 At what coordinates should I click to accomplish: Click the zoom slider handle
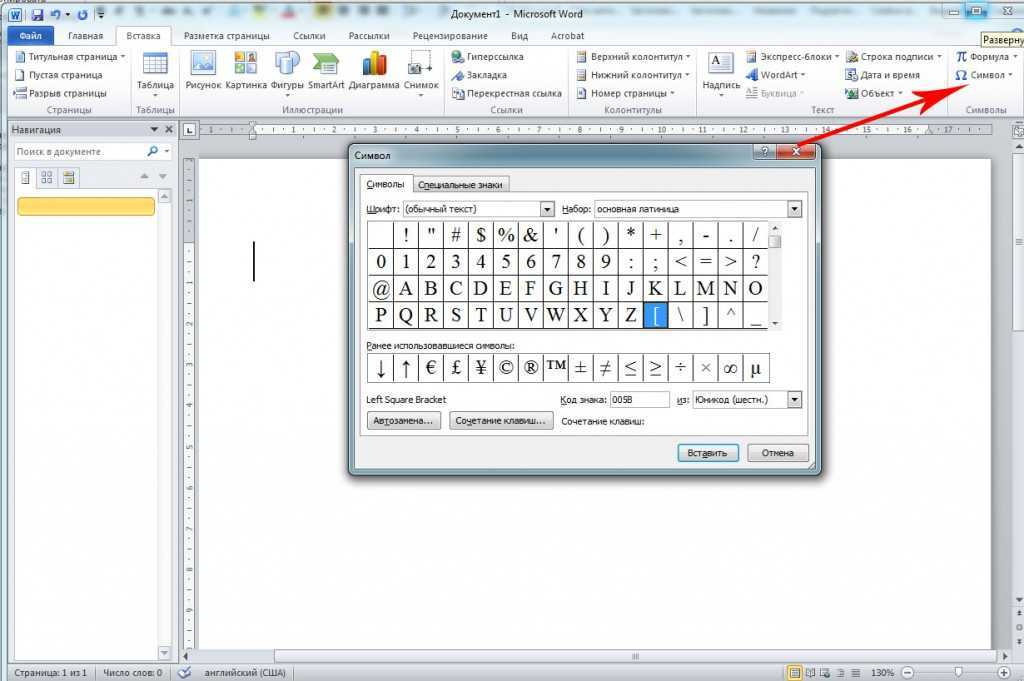[x=958, y=672]
